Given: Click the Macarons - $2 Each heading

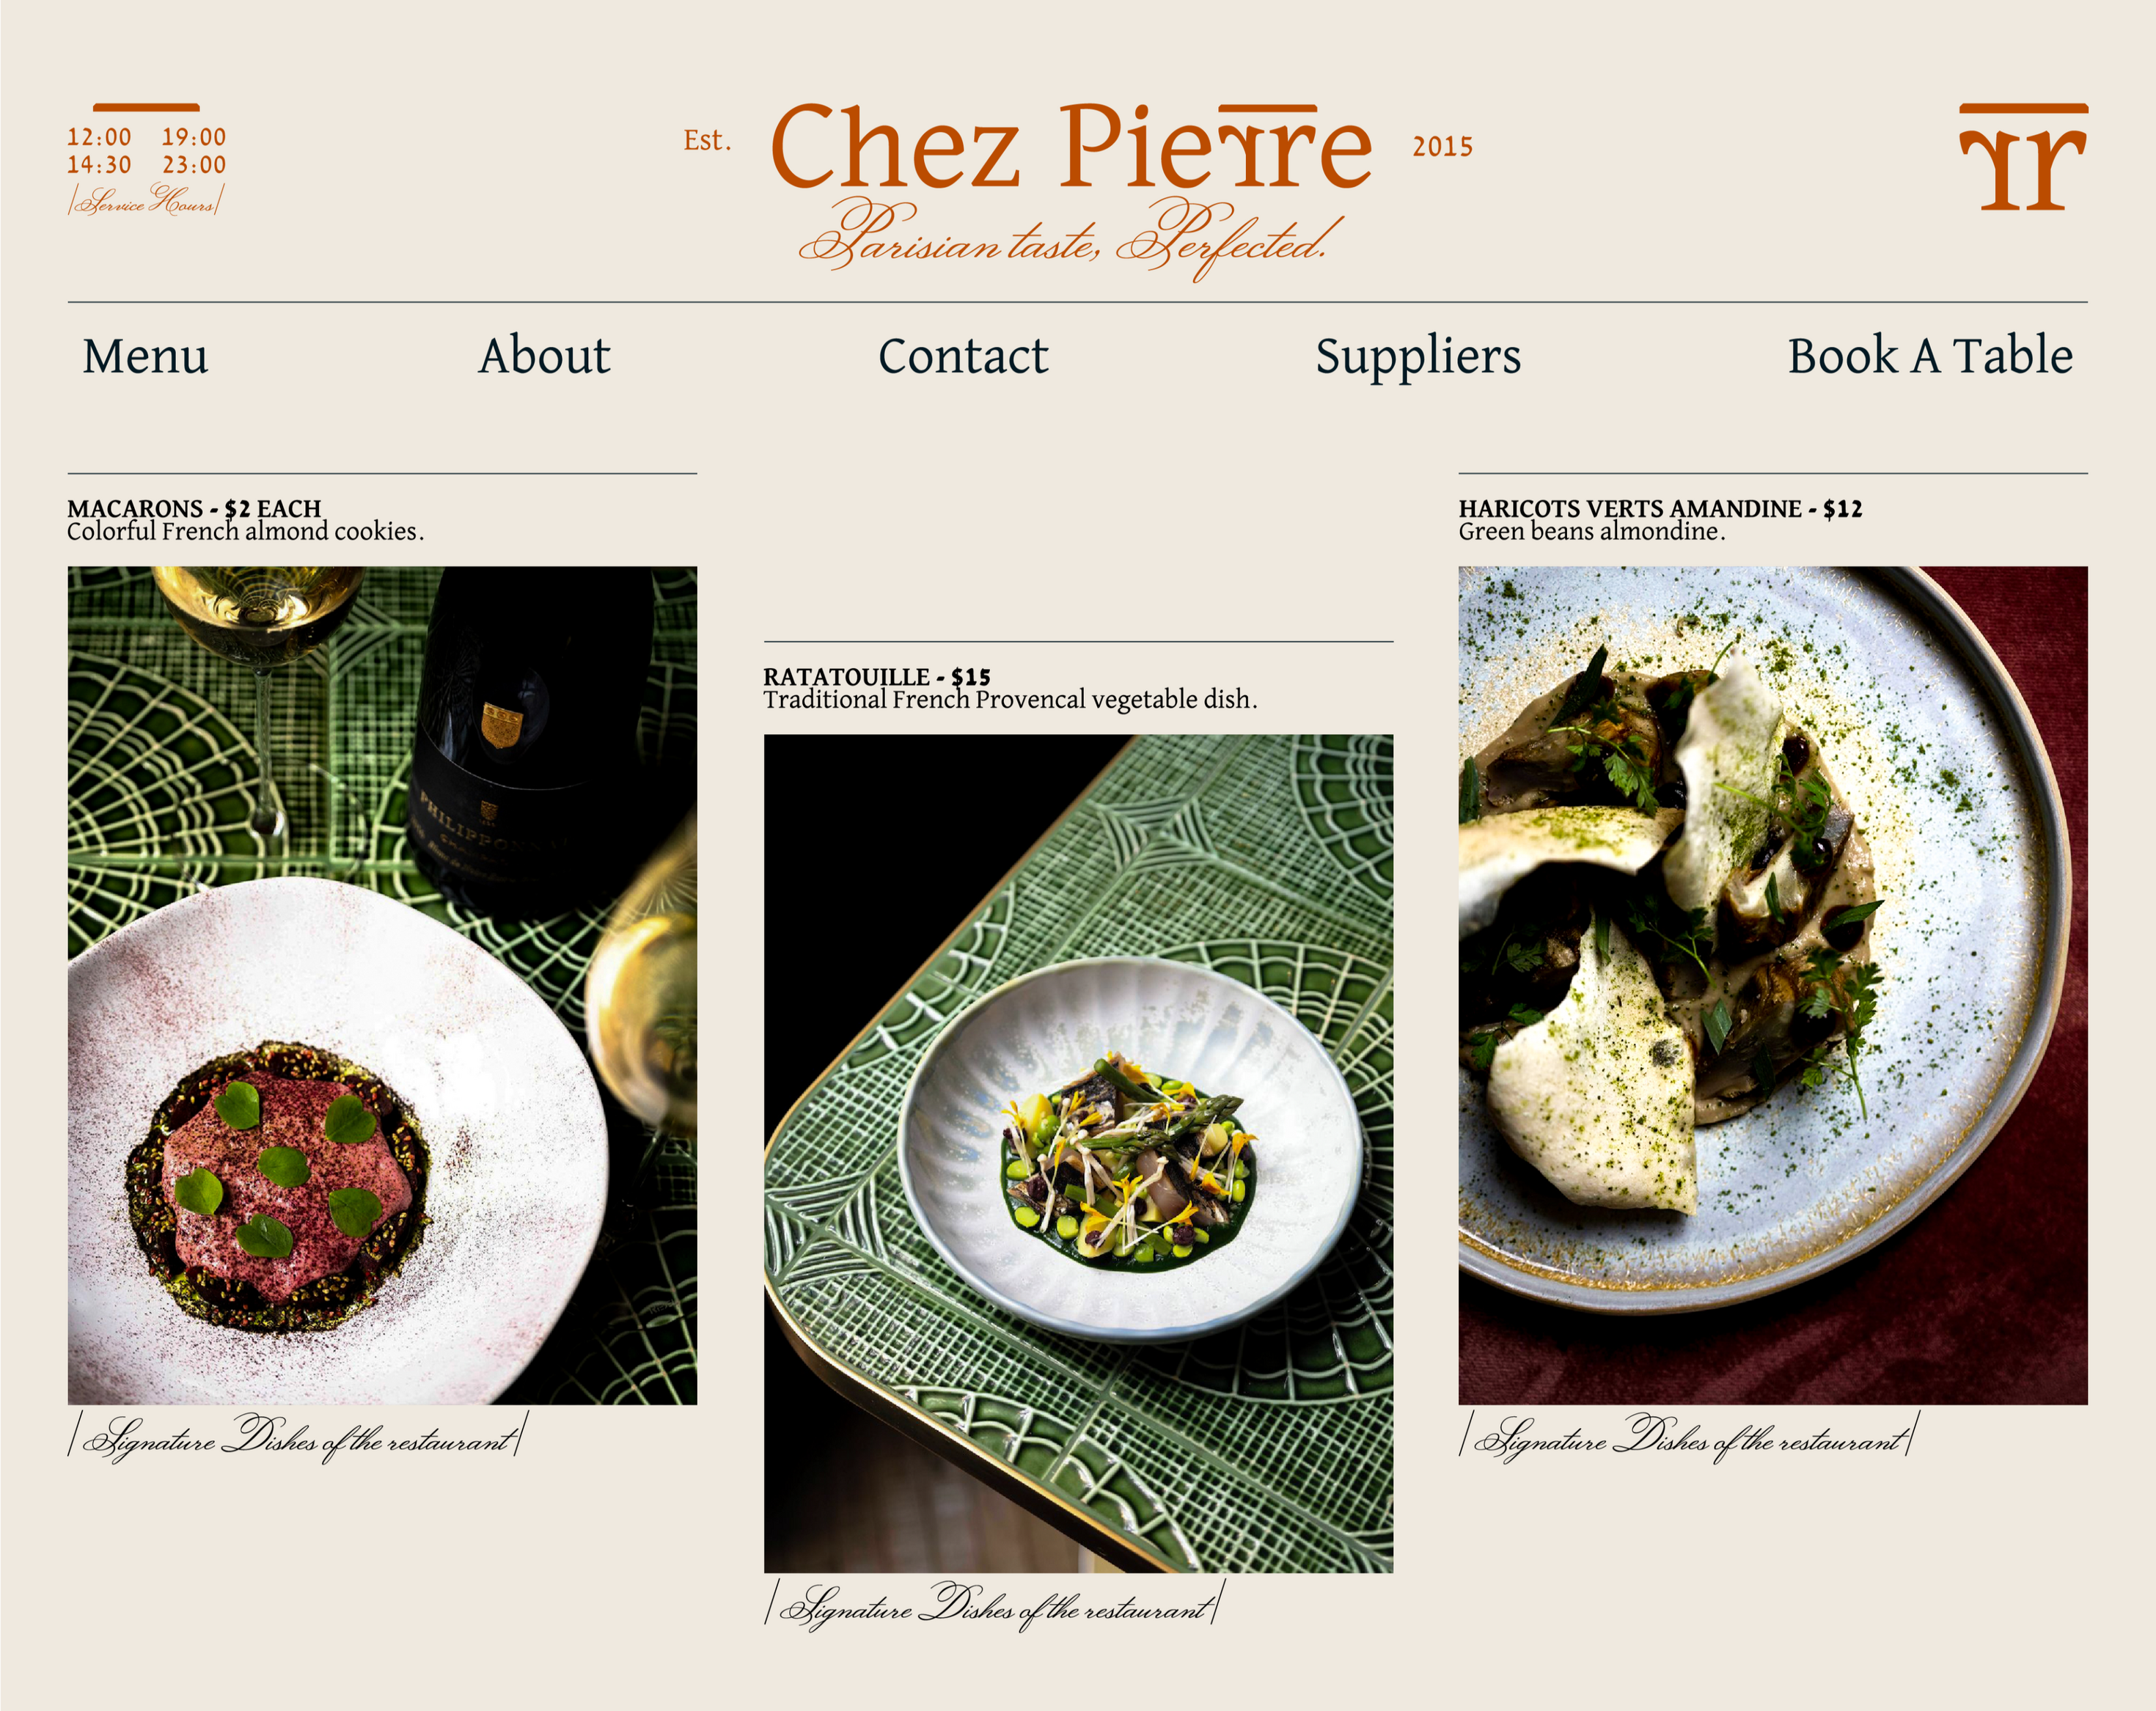Looking at the screenshot, I should coord(194,508).
